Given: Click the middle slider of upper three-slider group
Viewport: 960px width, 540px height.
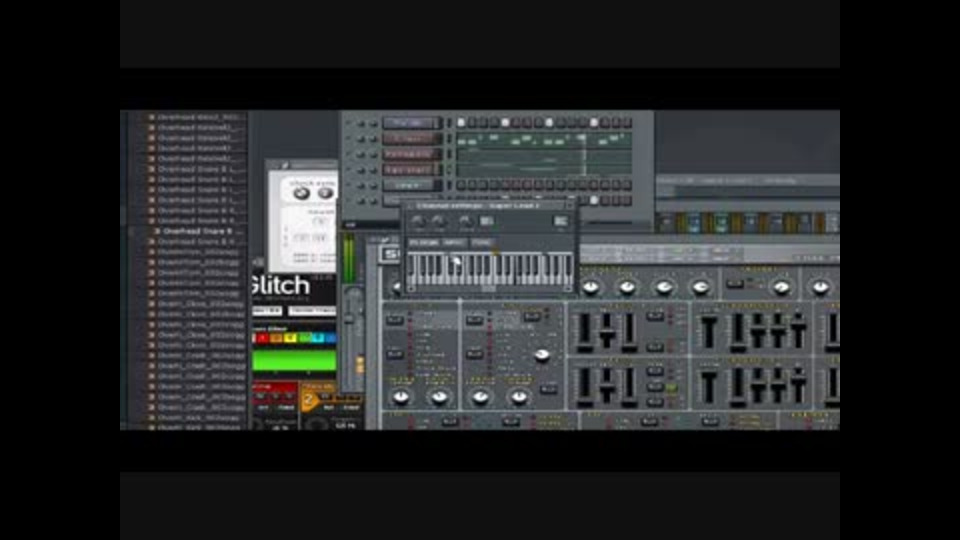Looking at the screenshot, I should (x=607, y=332).
